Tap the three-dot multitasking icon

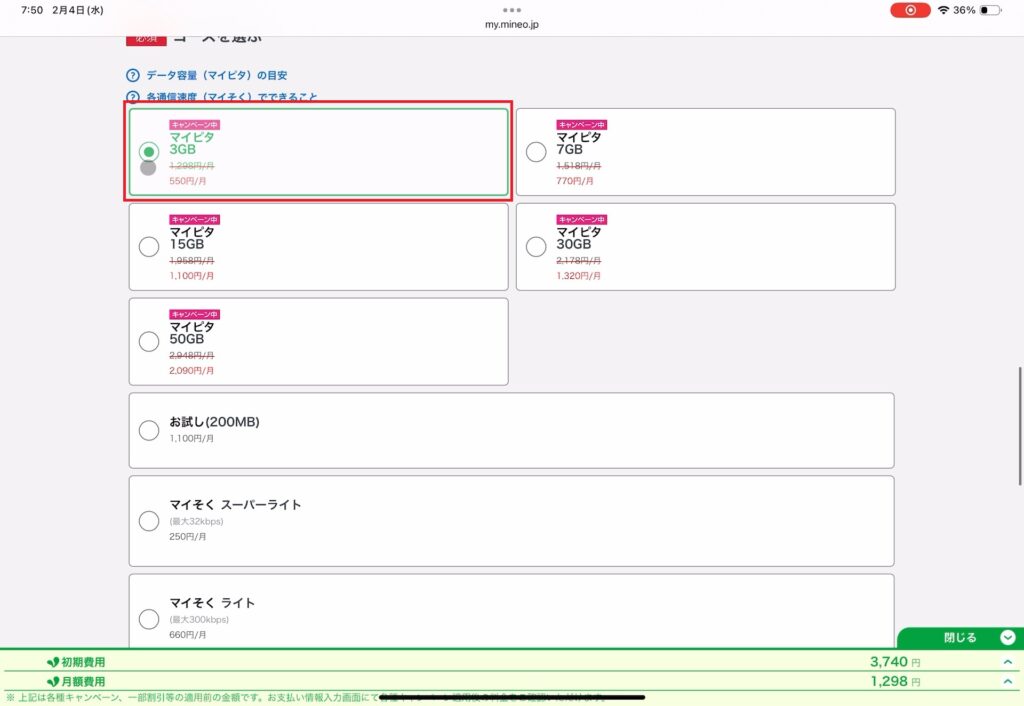512,10
